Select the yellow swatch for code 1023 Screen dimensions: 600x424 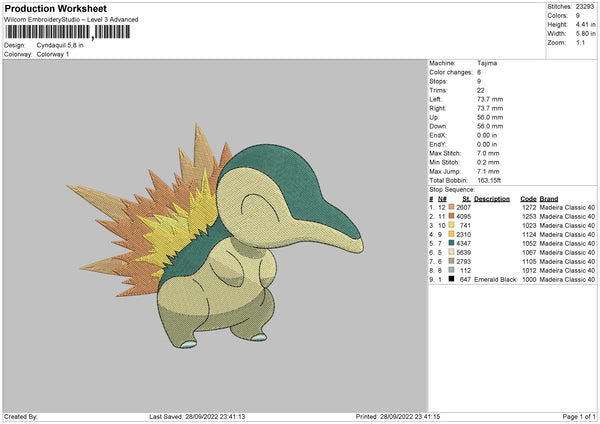pyautogui.click(x=452, y=225)
